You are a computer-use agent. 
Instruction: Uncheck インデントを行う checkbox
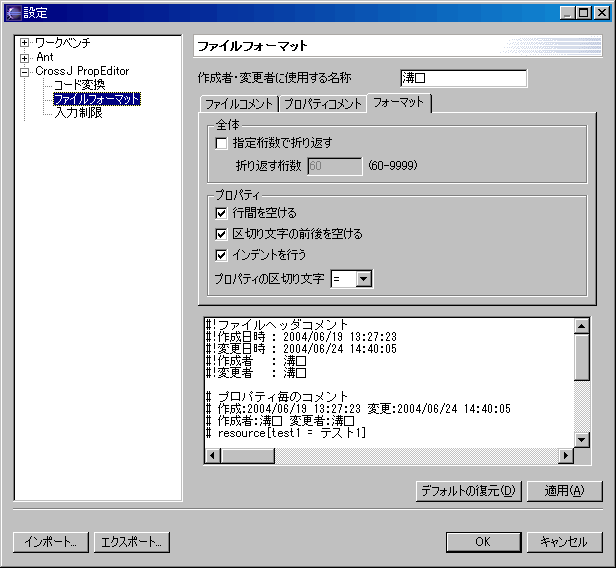click(221, 255)
